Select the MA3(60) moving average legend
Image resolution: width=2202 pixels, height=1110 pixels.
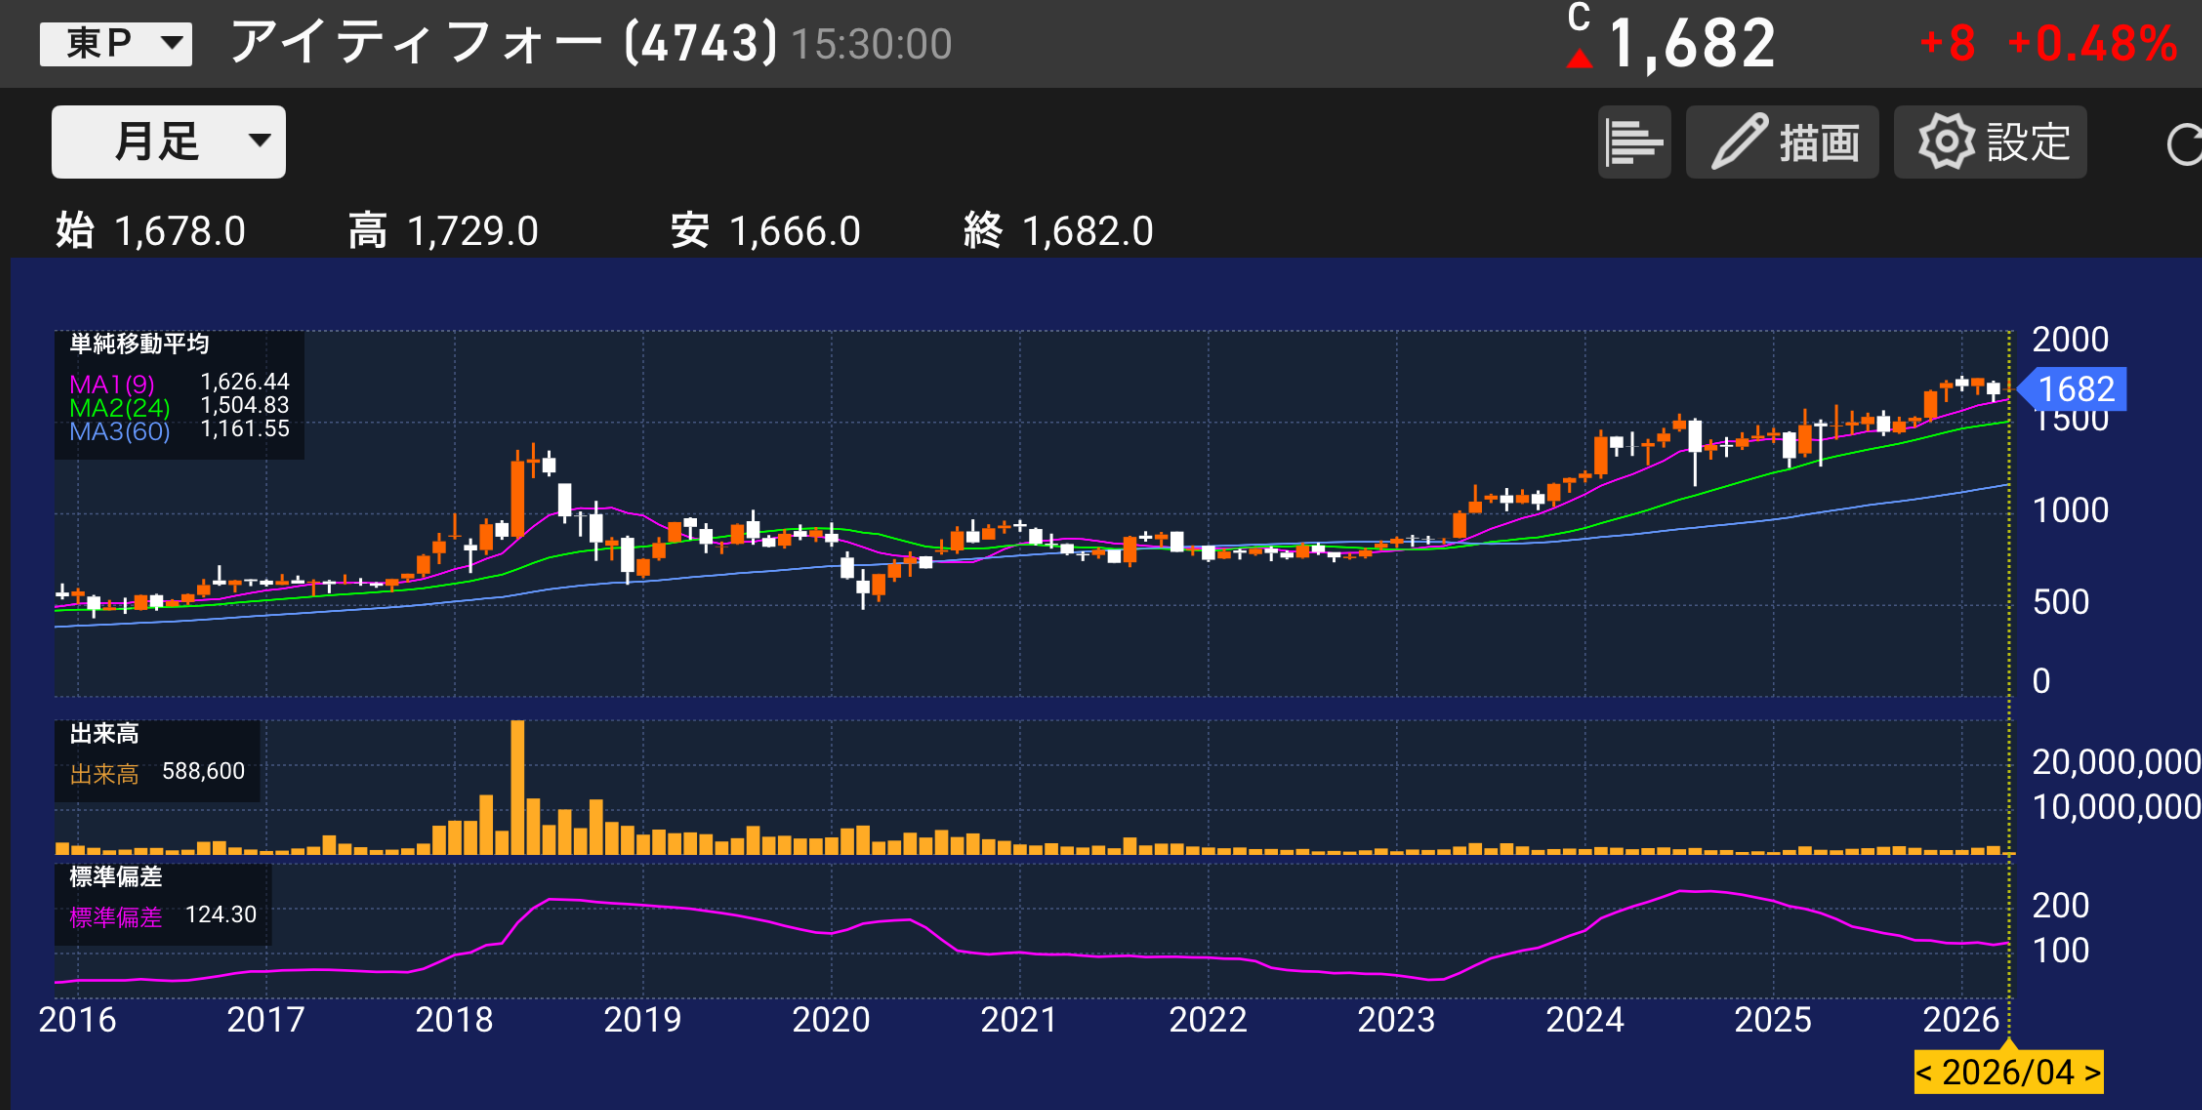point(120,430)
